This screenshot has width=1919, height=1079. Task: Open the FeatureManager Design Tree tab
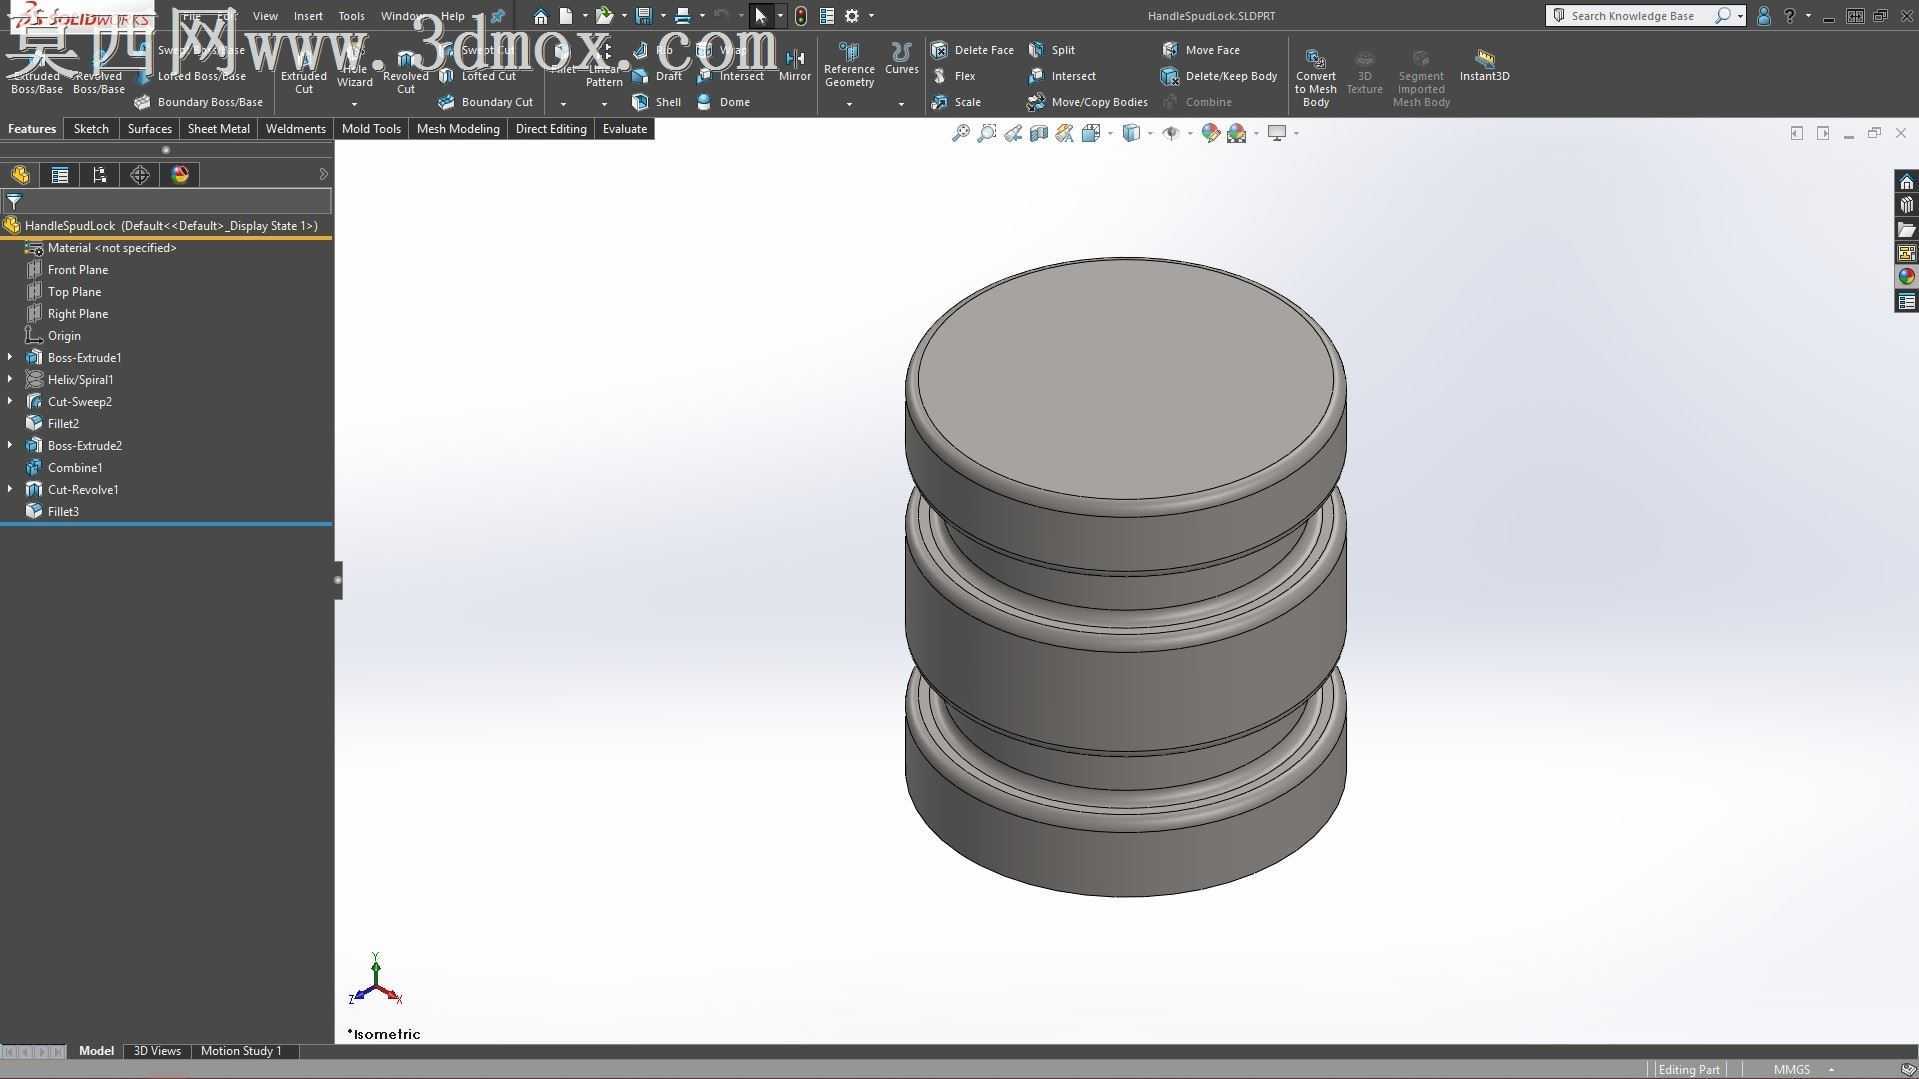[20, 175]
